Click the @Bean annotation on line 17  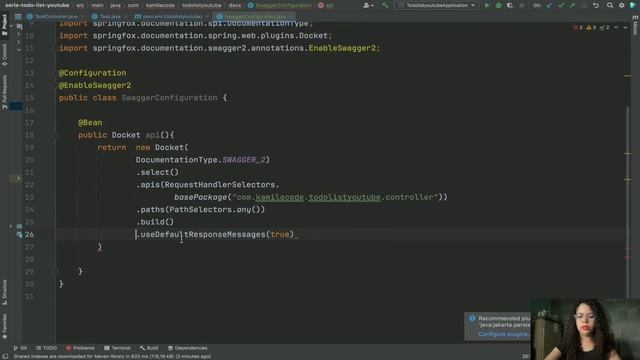coord(90,122)
